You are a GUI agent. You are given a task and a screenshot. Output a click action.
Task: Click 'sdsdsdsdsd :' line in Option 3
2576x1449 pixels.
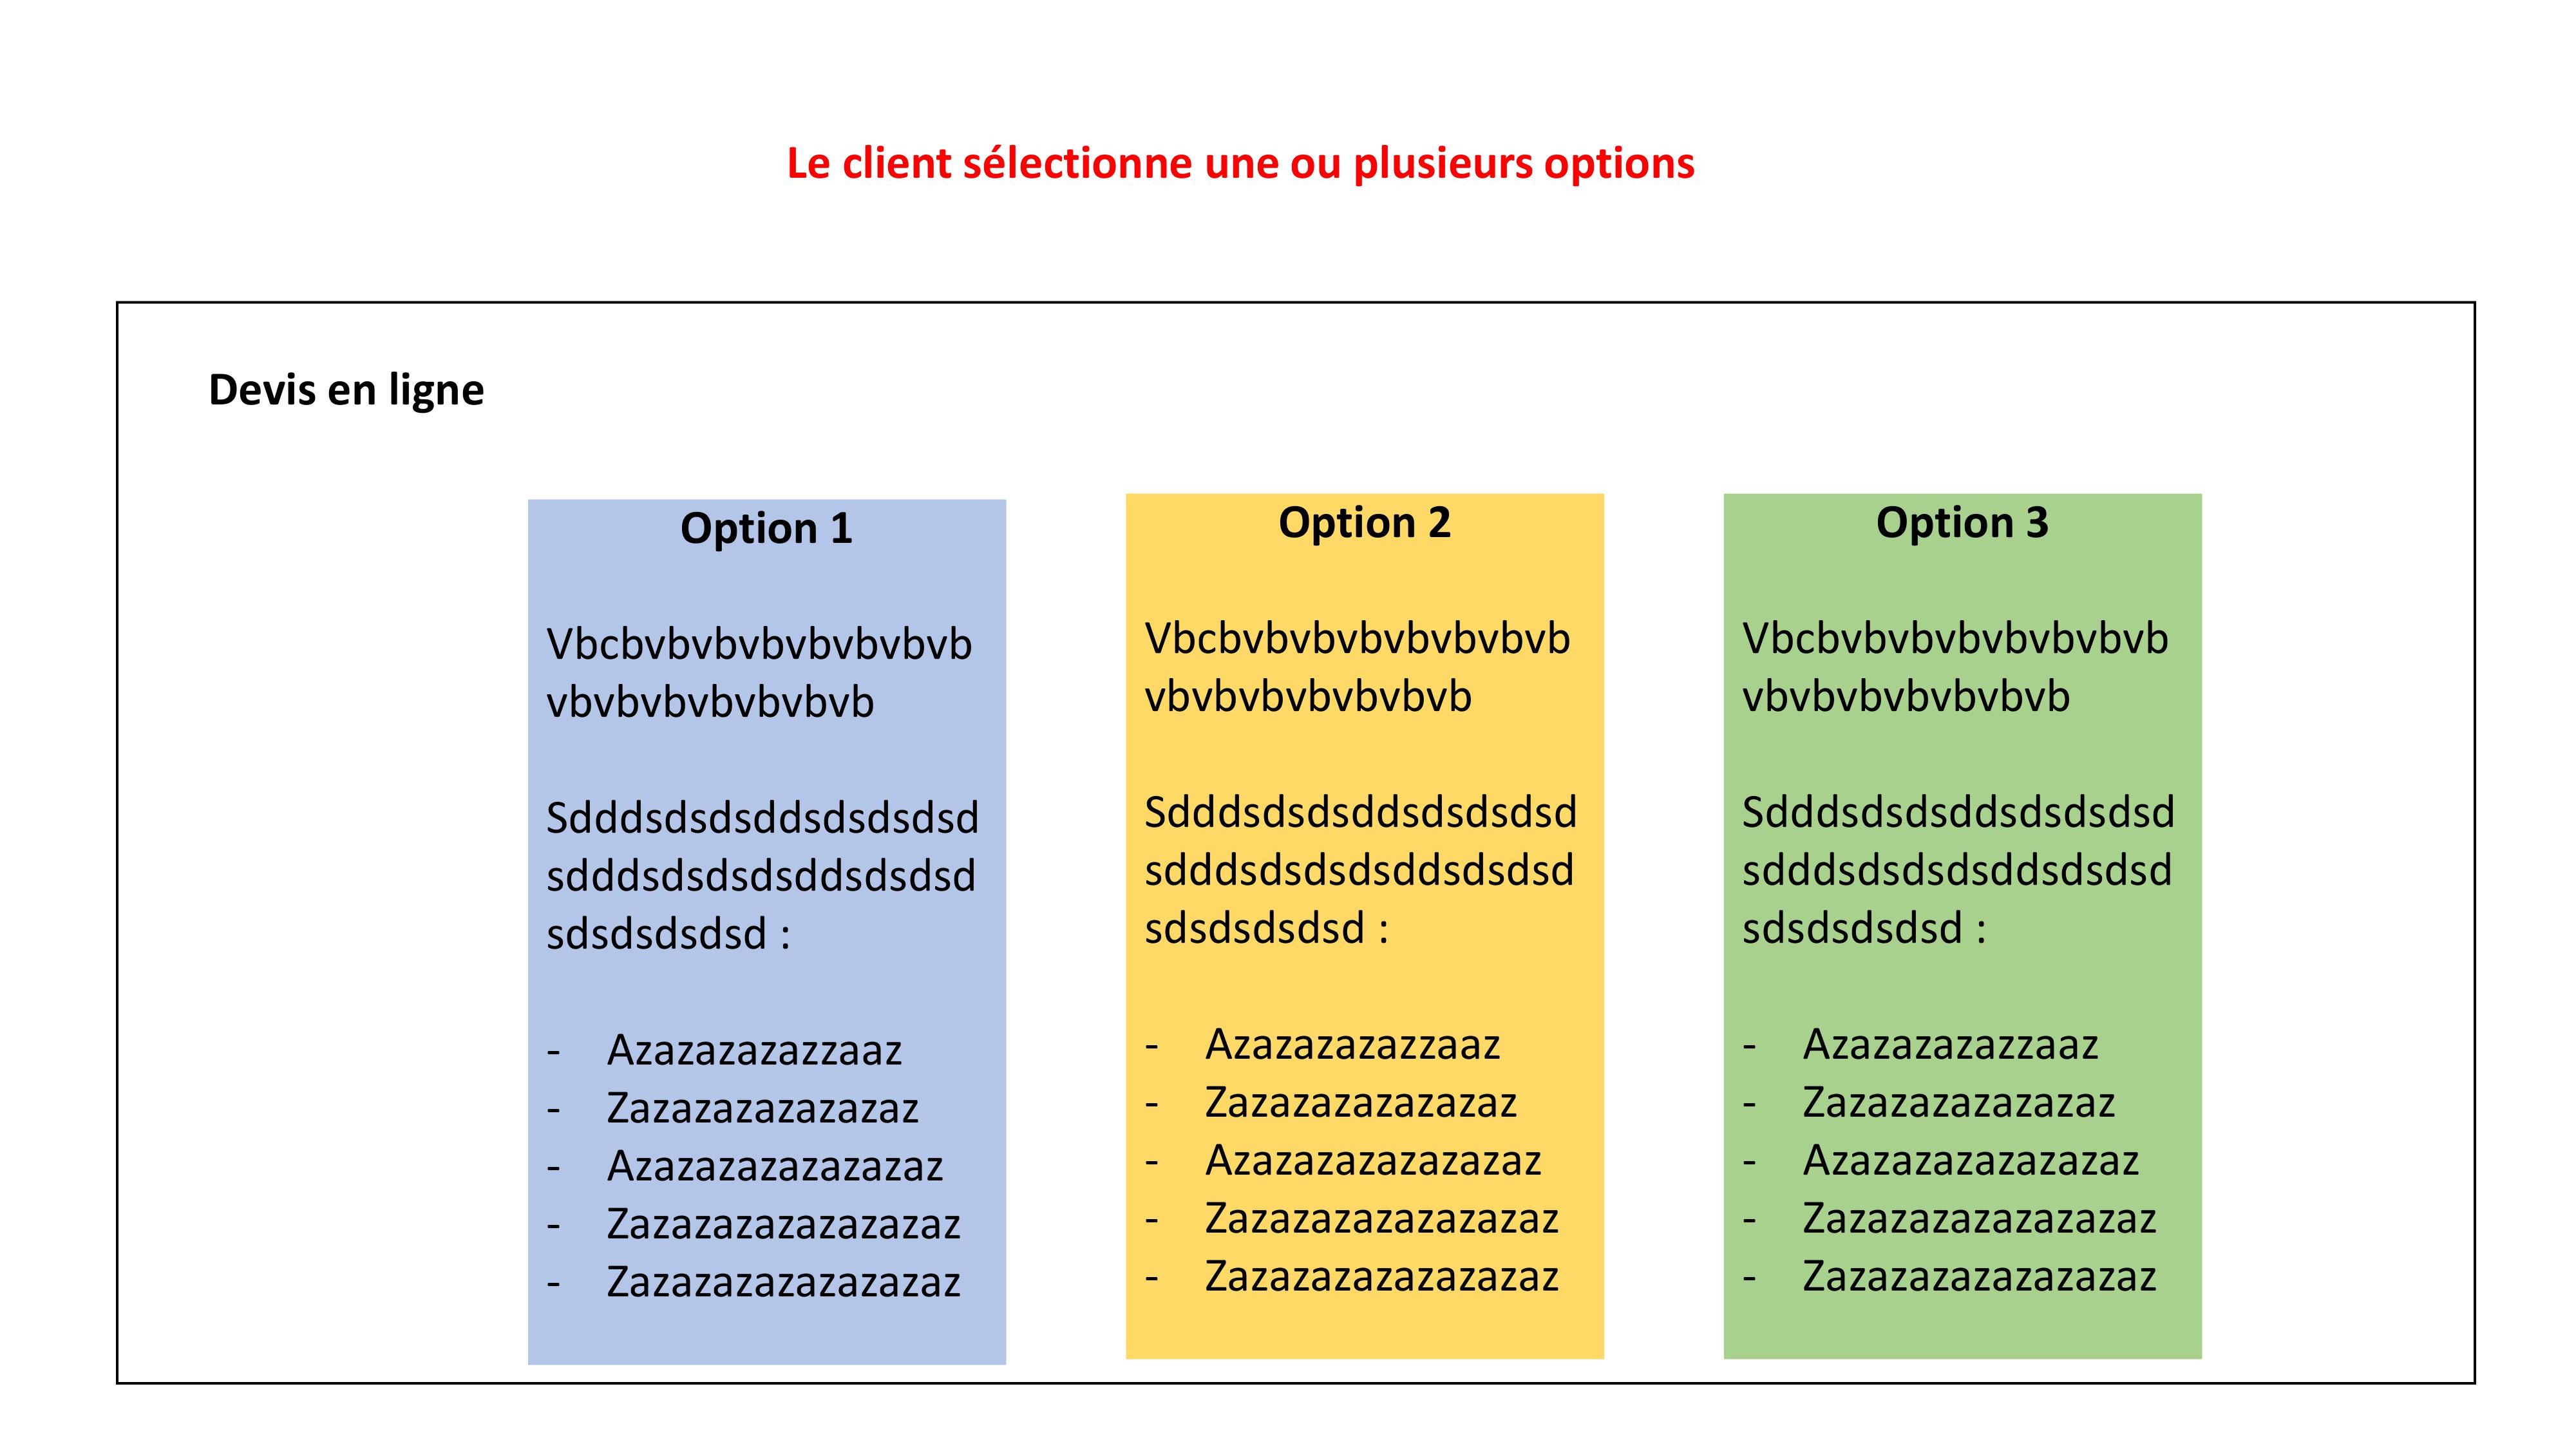[1864, 928]
